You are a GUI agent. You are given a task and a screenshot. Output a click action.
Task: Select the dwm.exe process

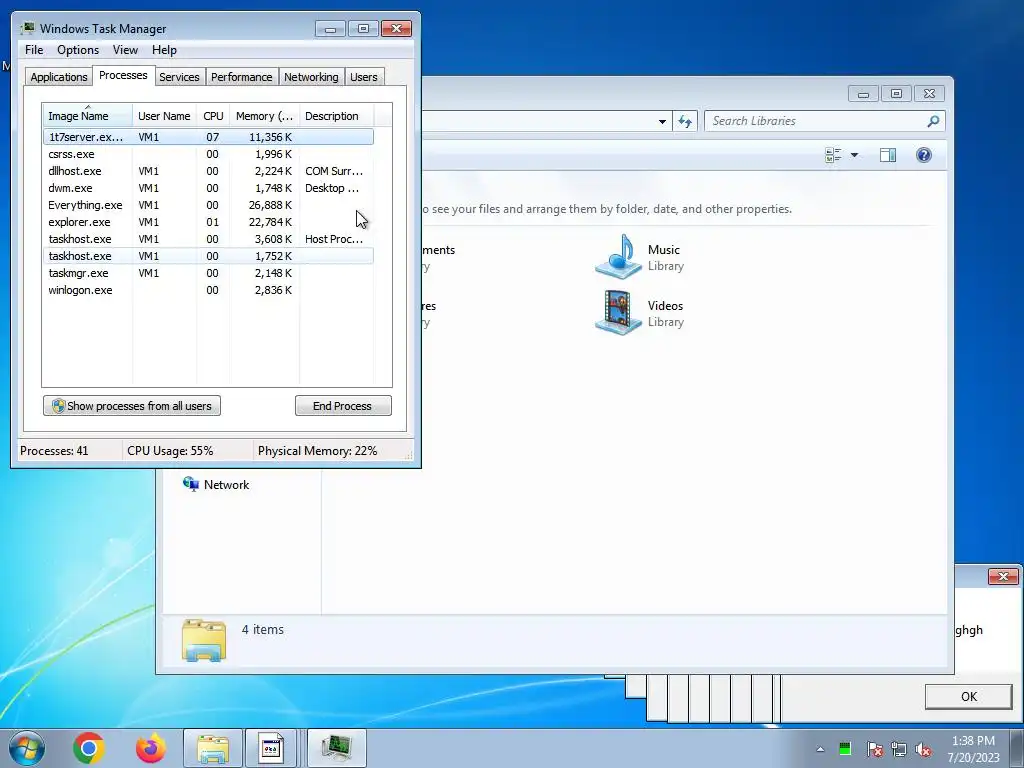(x=208, y=188)
